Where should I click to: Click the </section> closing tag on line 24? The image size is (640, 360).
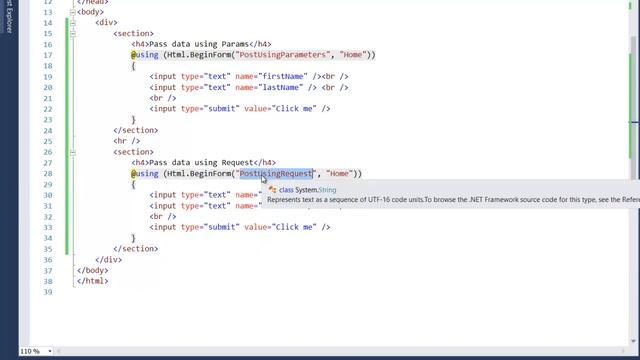(x=136, y=130)
